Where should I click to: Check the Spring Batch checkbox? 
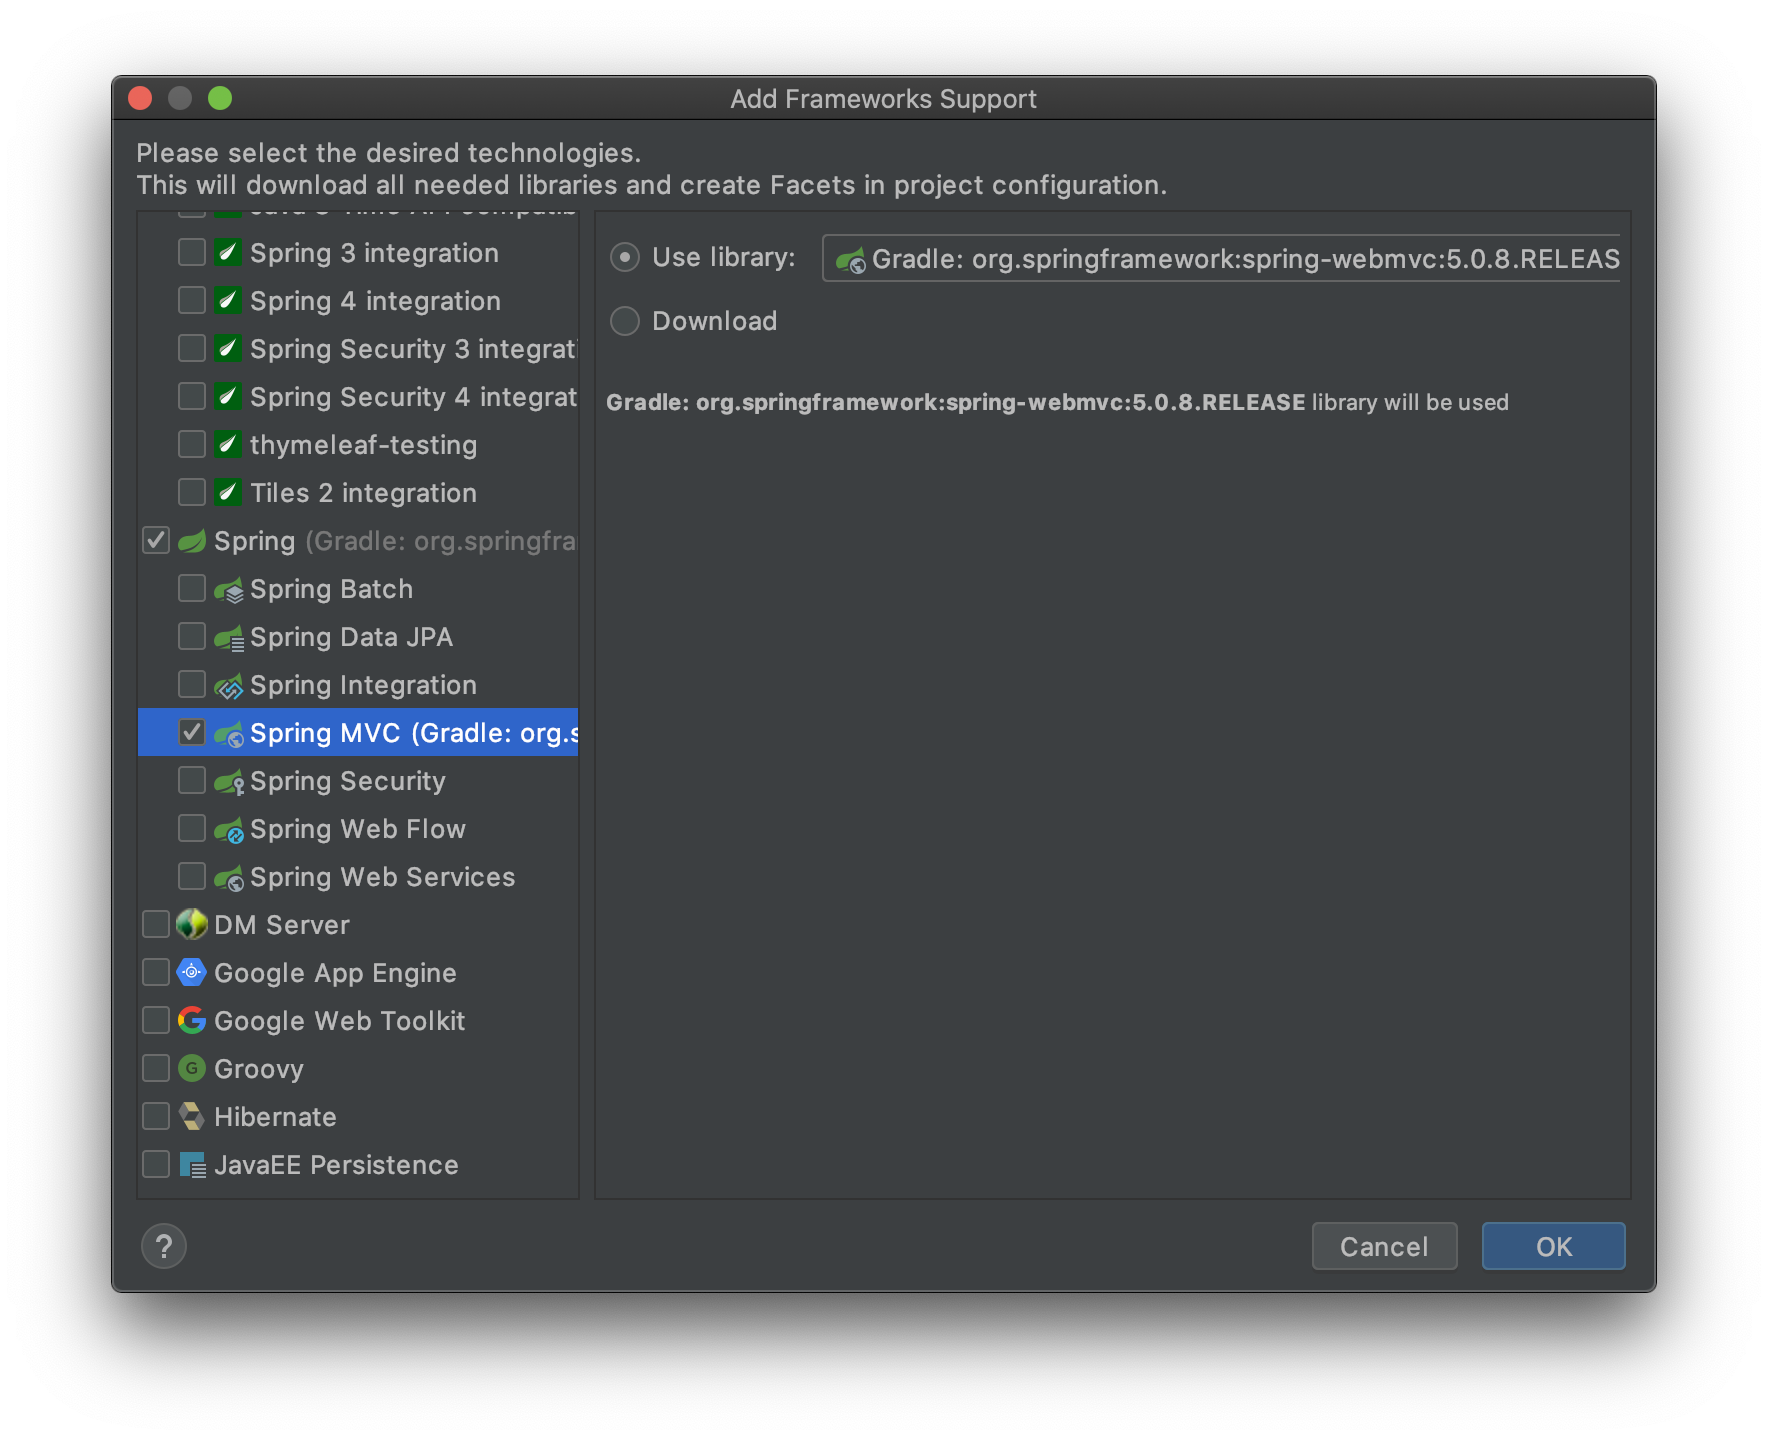pos(192,588)
